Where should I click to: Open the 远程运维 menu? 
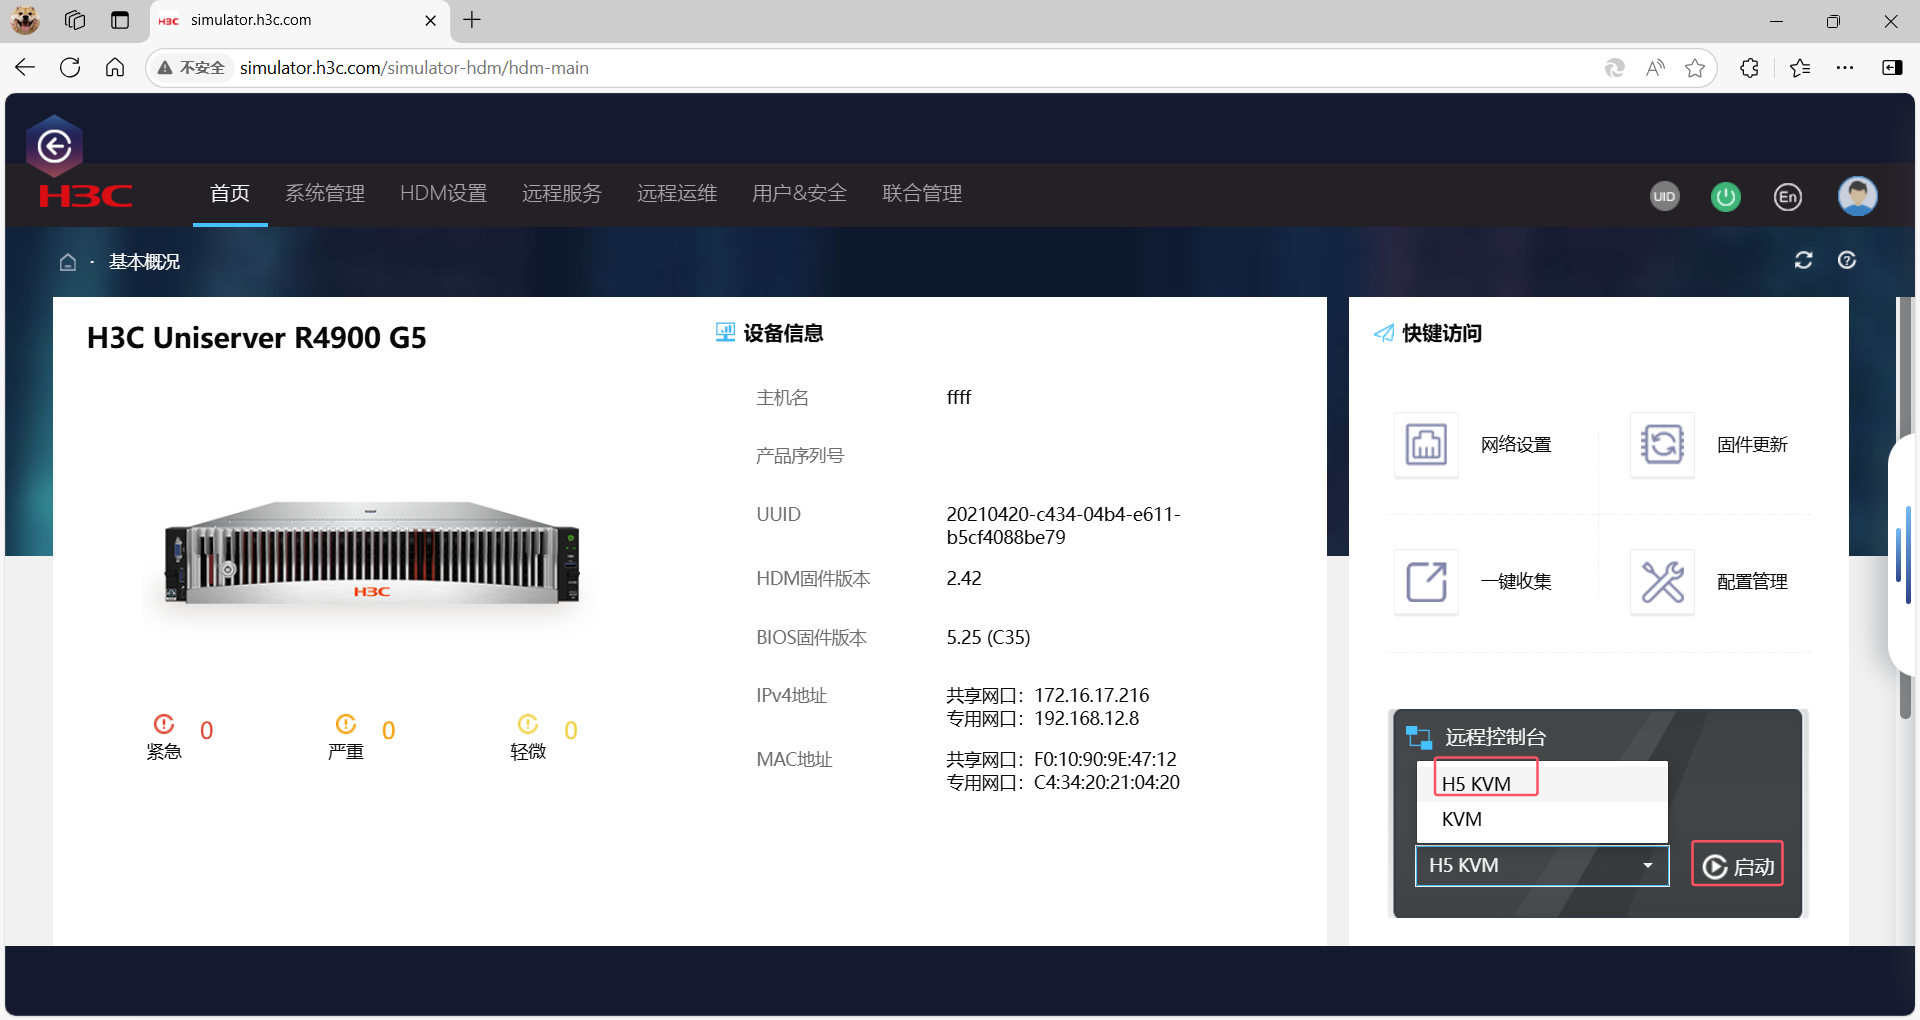(677, 193)
